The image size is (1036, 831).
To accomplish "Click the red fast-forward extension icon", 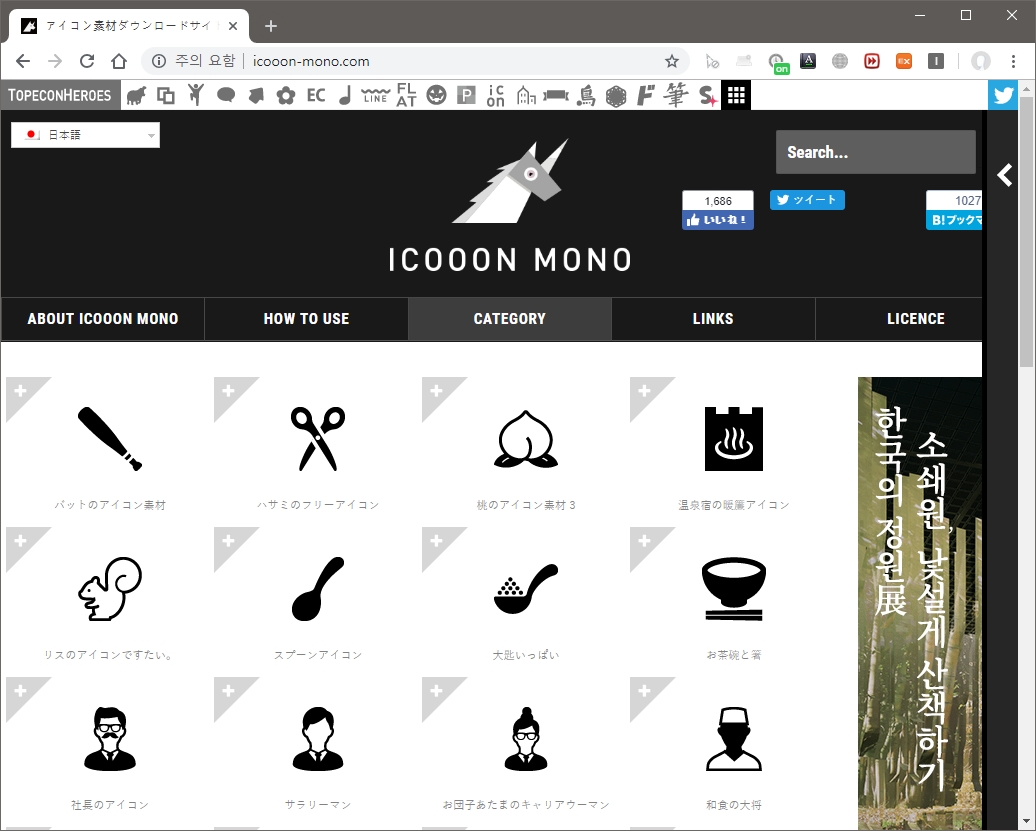I will [872, 61].
